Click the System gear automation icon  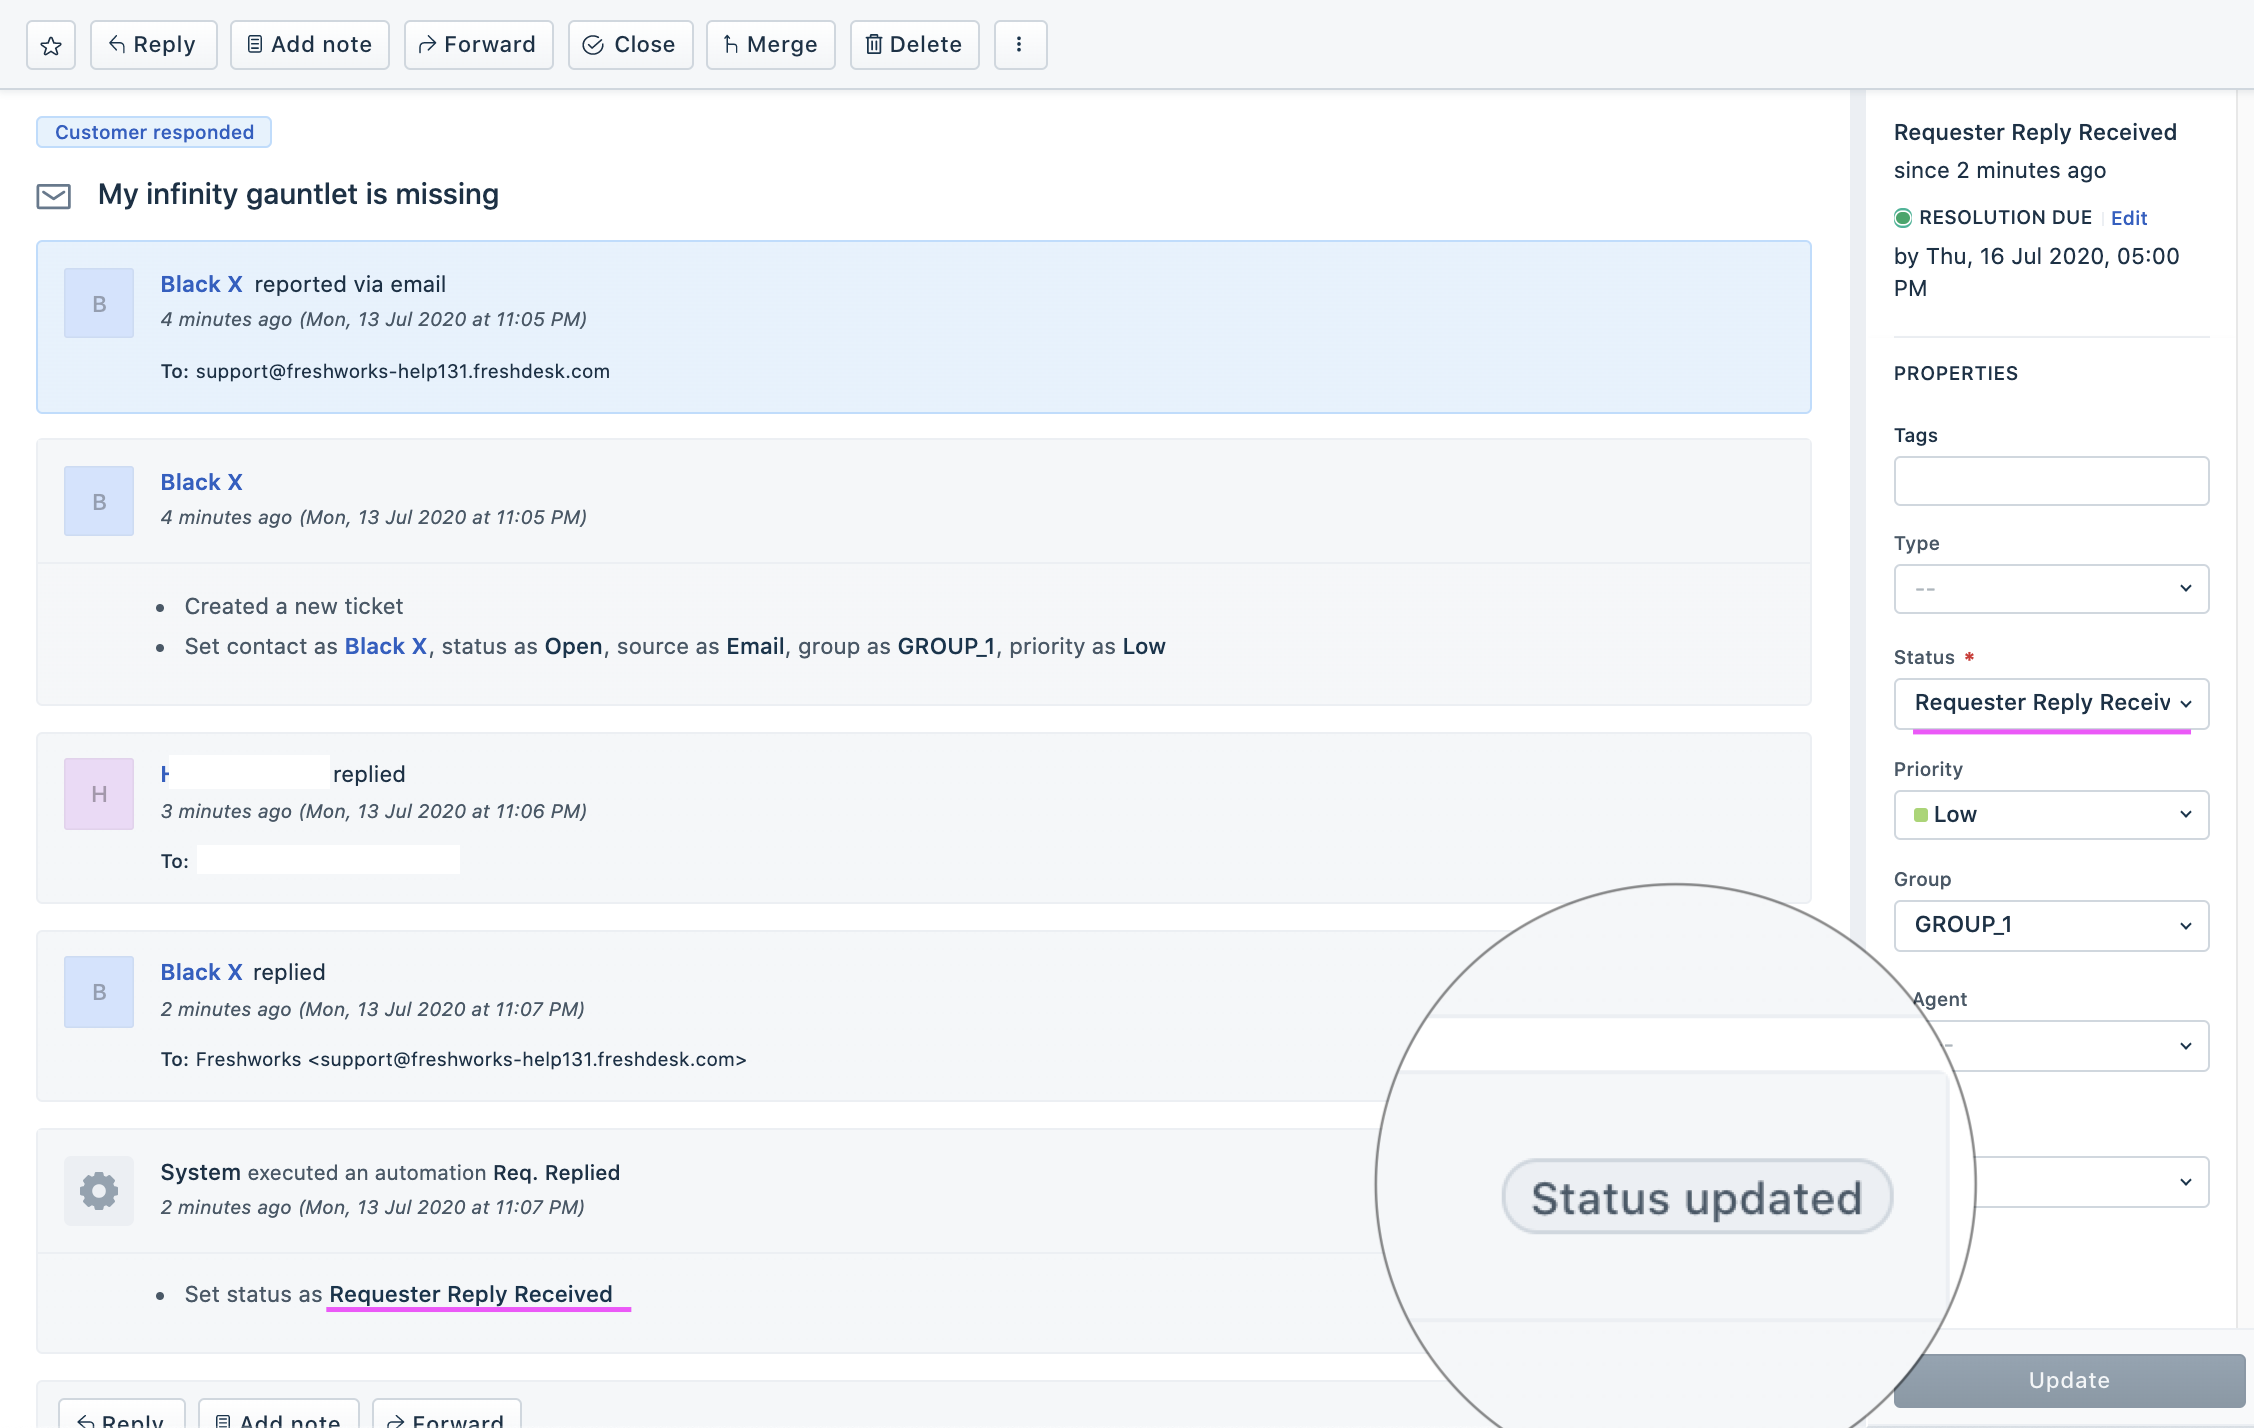coord(99,1190)
